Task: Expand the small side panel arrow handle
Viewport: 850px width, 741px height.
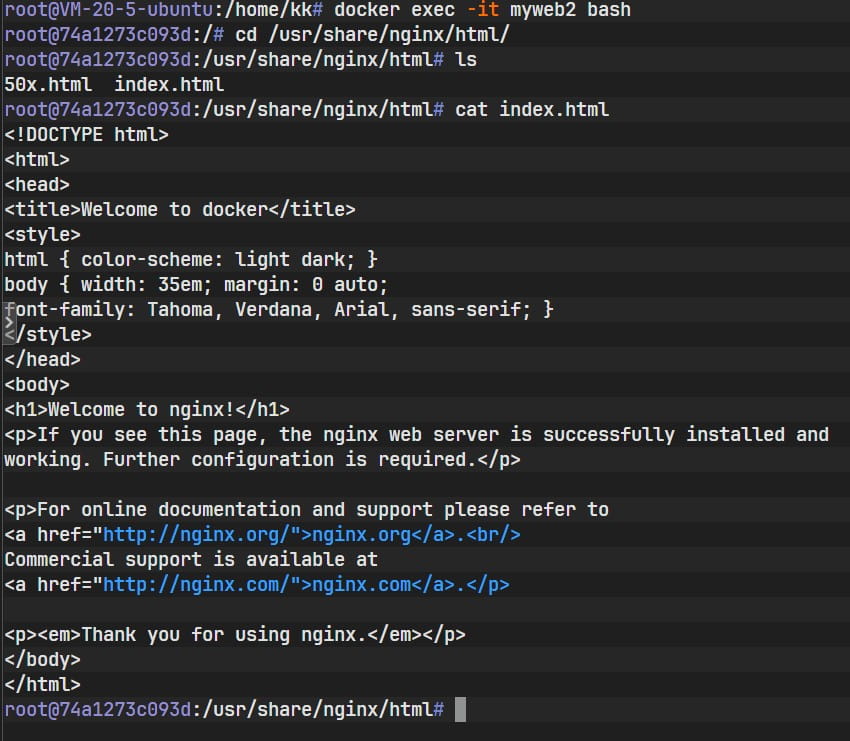Action: 9,322
